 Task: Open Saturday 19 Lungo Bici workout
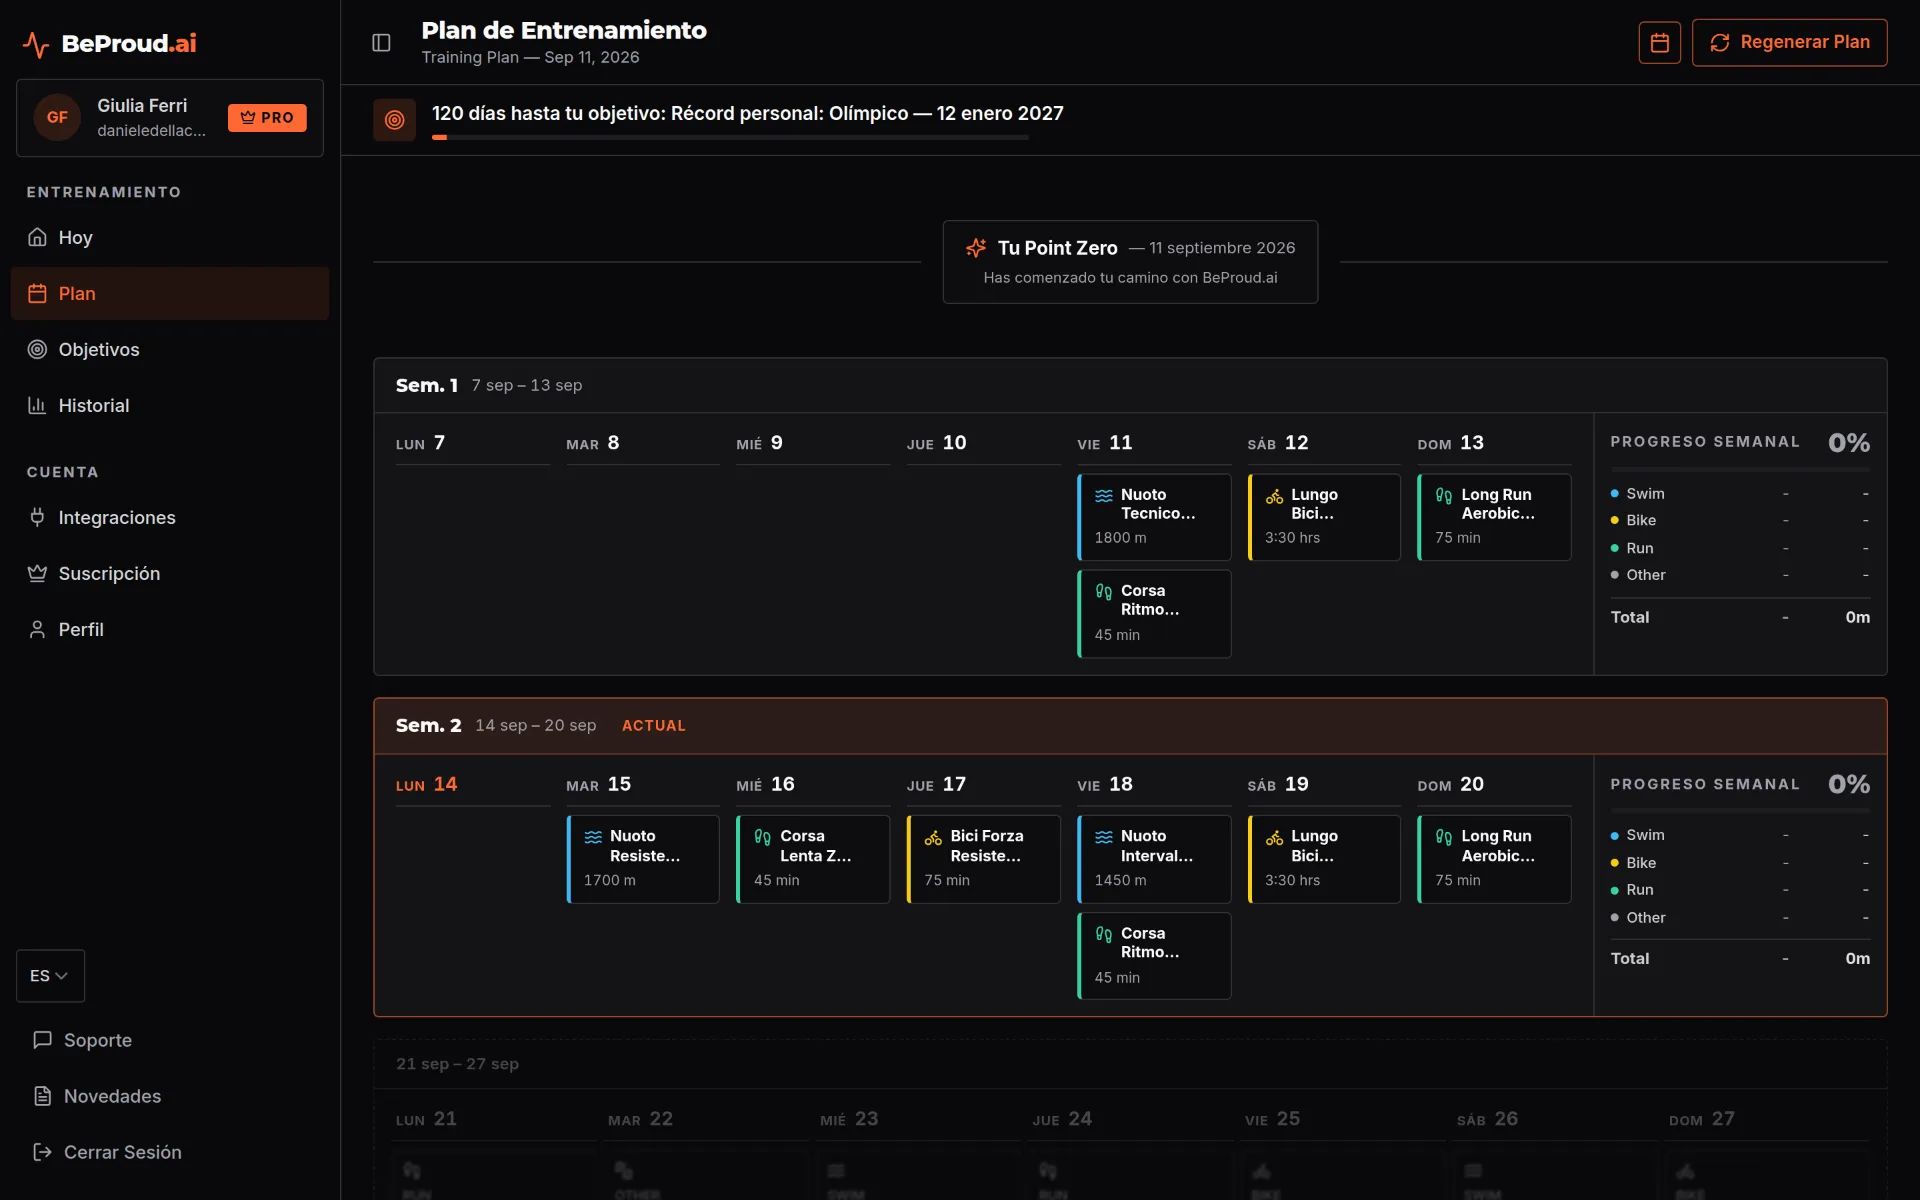click(1324, 858)
